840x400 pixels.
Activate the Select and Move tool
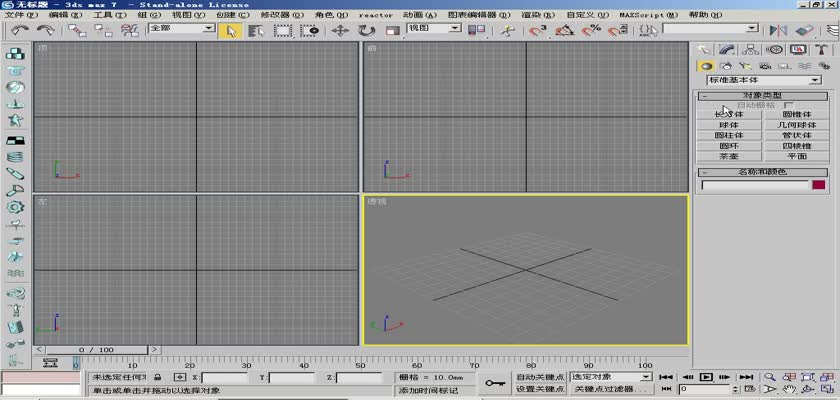click(340, 31)
